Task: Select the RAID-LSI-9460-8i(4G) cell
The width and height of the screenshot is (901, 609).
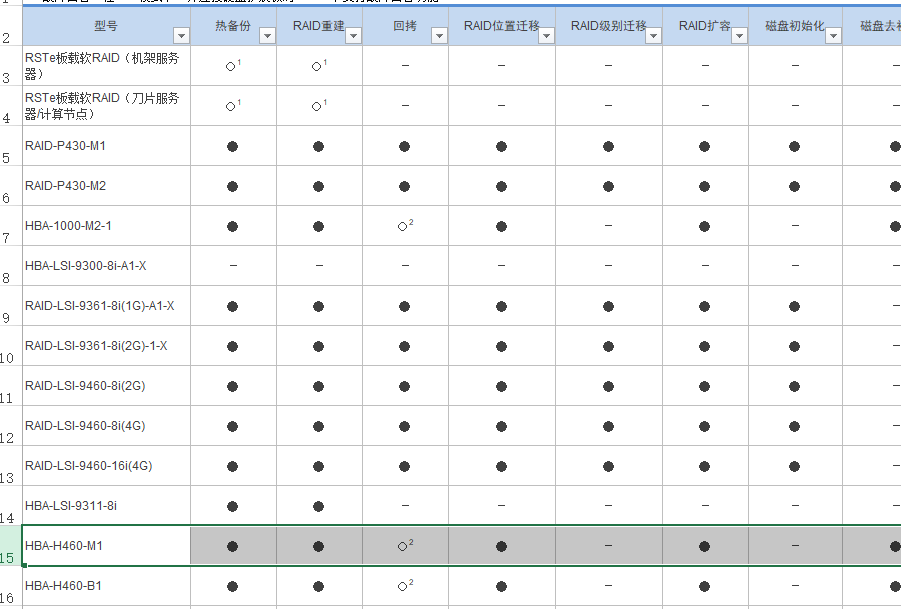Action: click(x=106, y=426)
